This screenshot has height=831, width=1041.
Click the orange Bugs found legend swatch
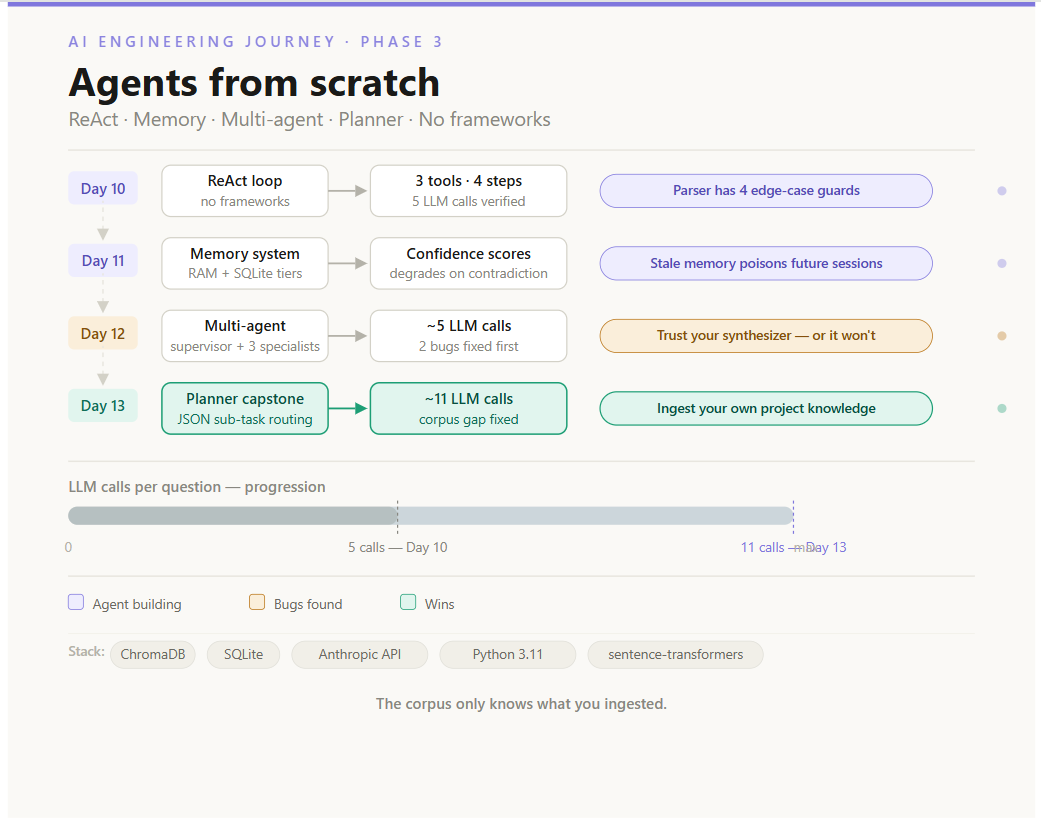[x=257, y=603]
